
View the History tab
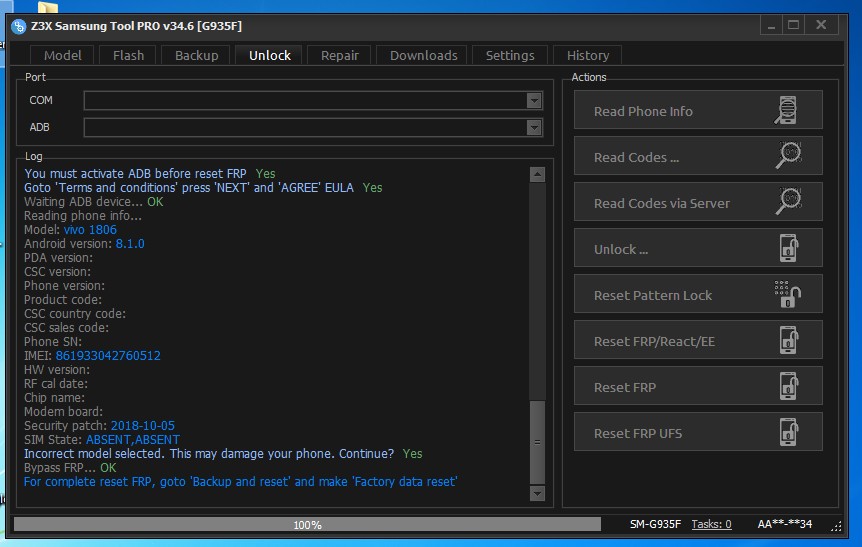click(588, 56)
